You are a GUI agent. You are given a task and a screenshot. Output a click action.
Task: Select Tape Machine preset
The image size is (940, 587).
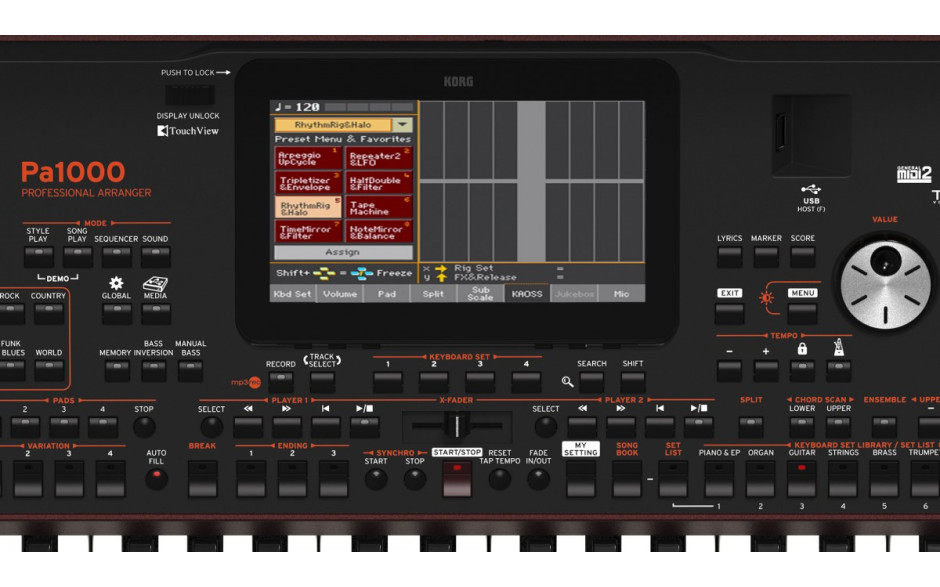pos(379,207)
